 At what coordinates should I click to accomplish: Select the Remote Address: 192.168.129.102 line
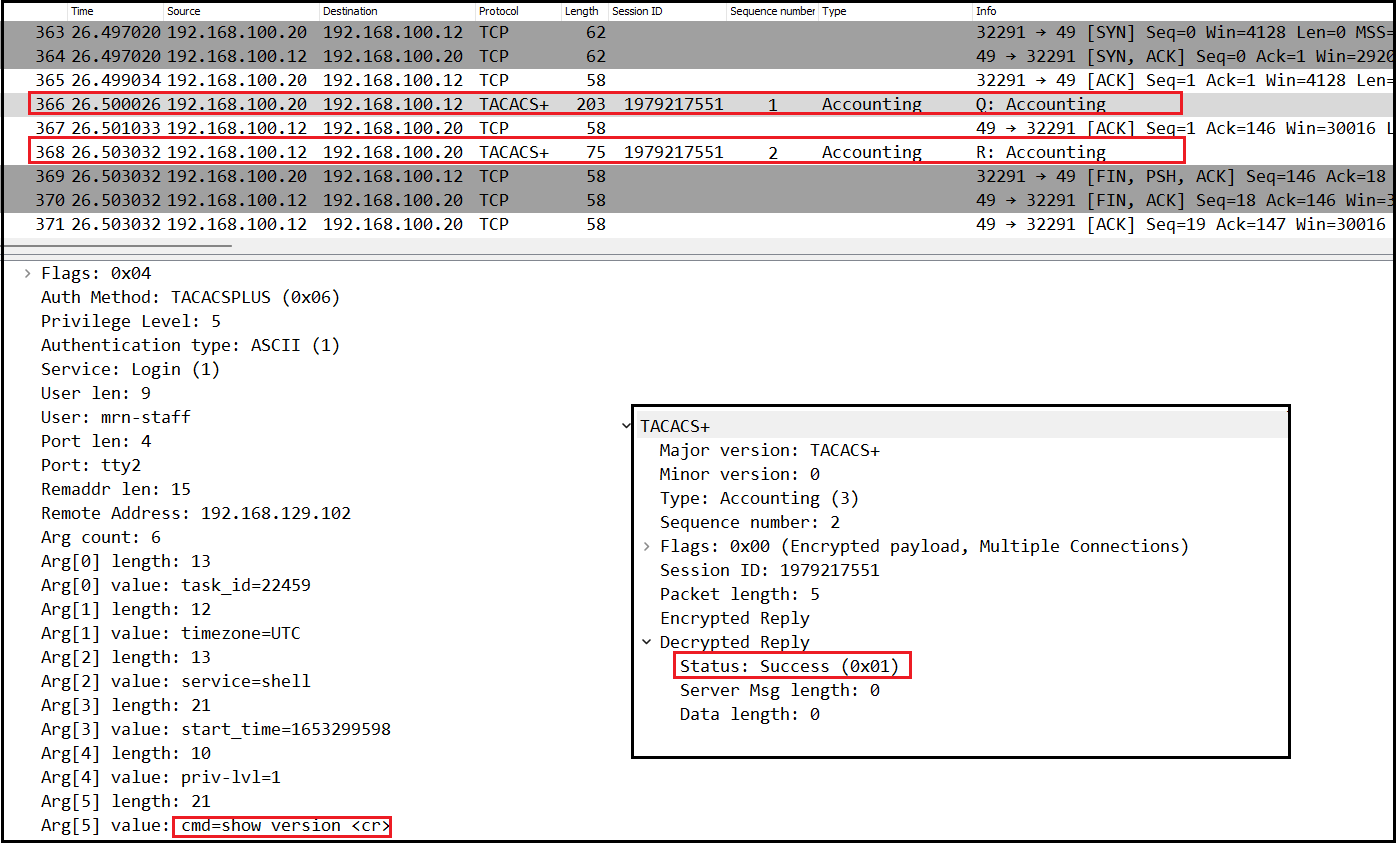click(195, 513)
